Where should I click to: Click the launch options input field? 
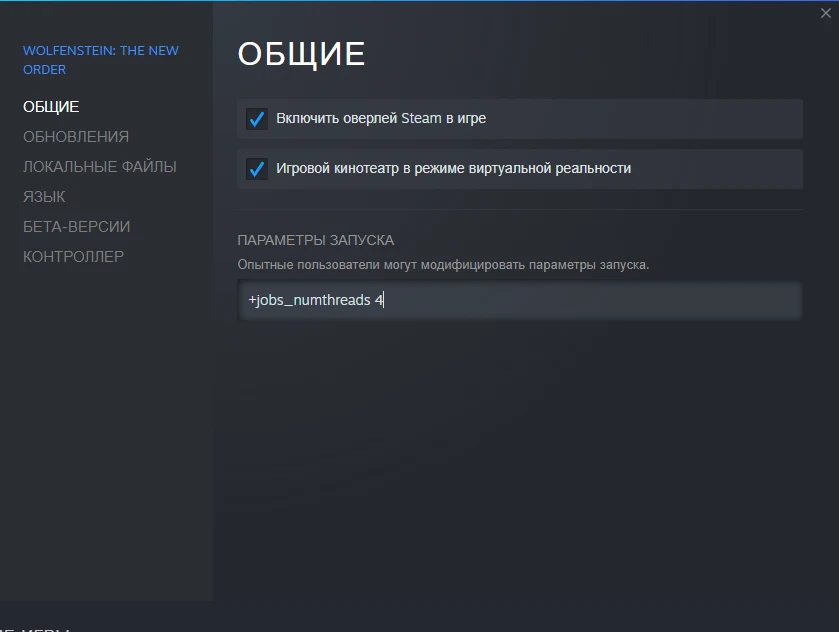coord(520,300)
